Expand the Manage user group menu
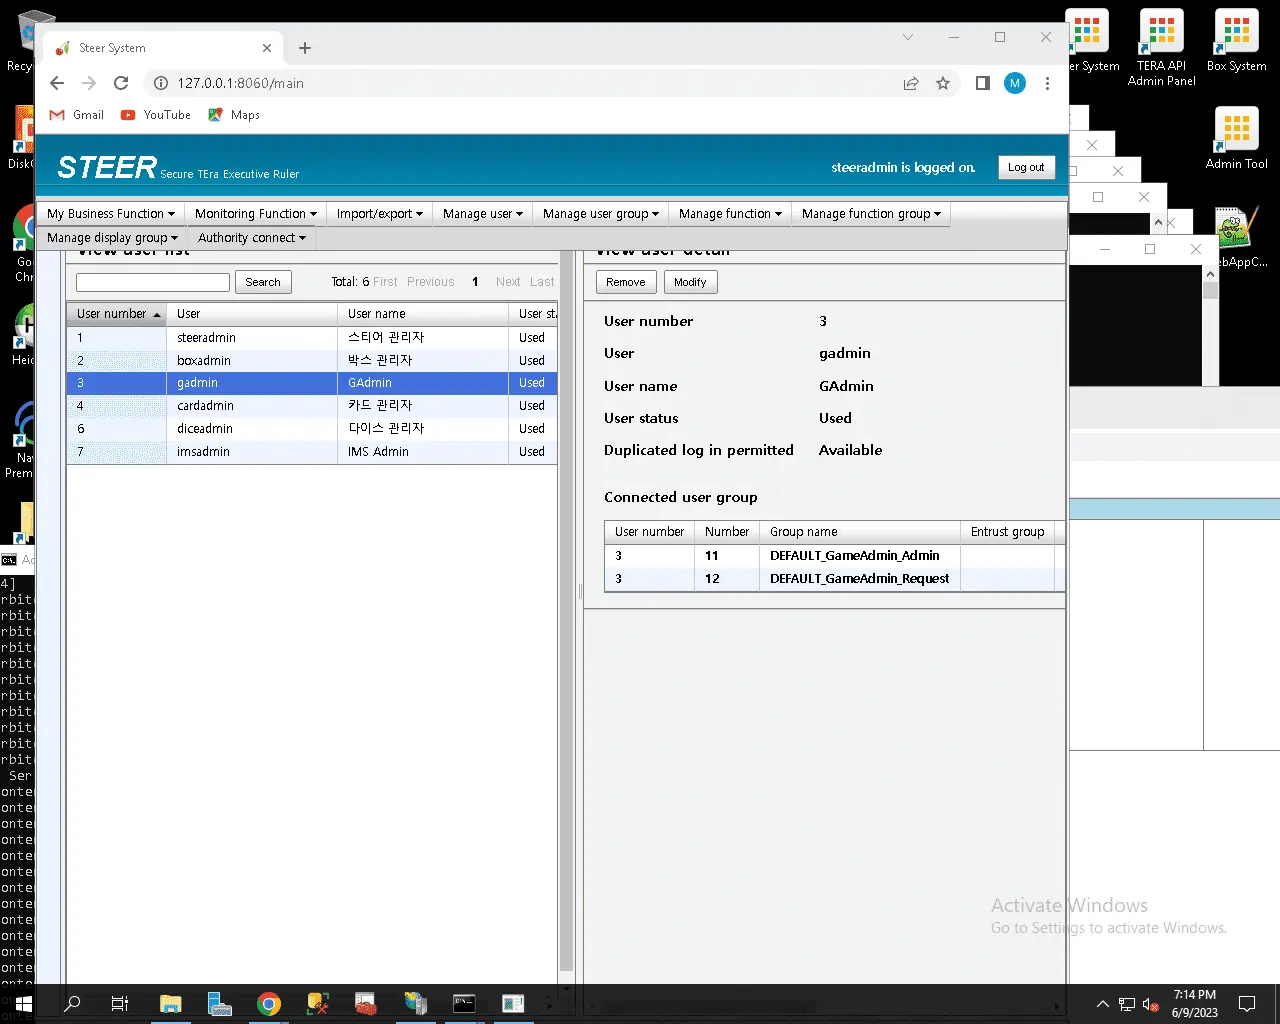Viewport: 1280px width, 1024px height. tap(601, 214)
